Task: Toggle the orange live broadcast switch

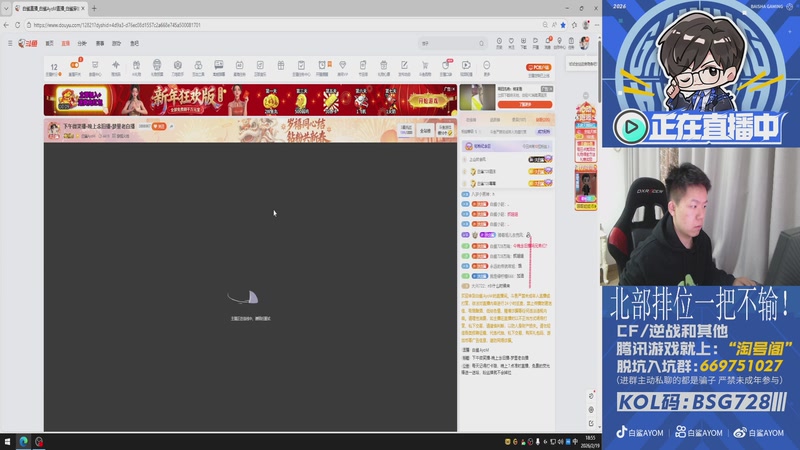Action: tap(74, 65)
